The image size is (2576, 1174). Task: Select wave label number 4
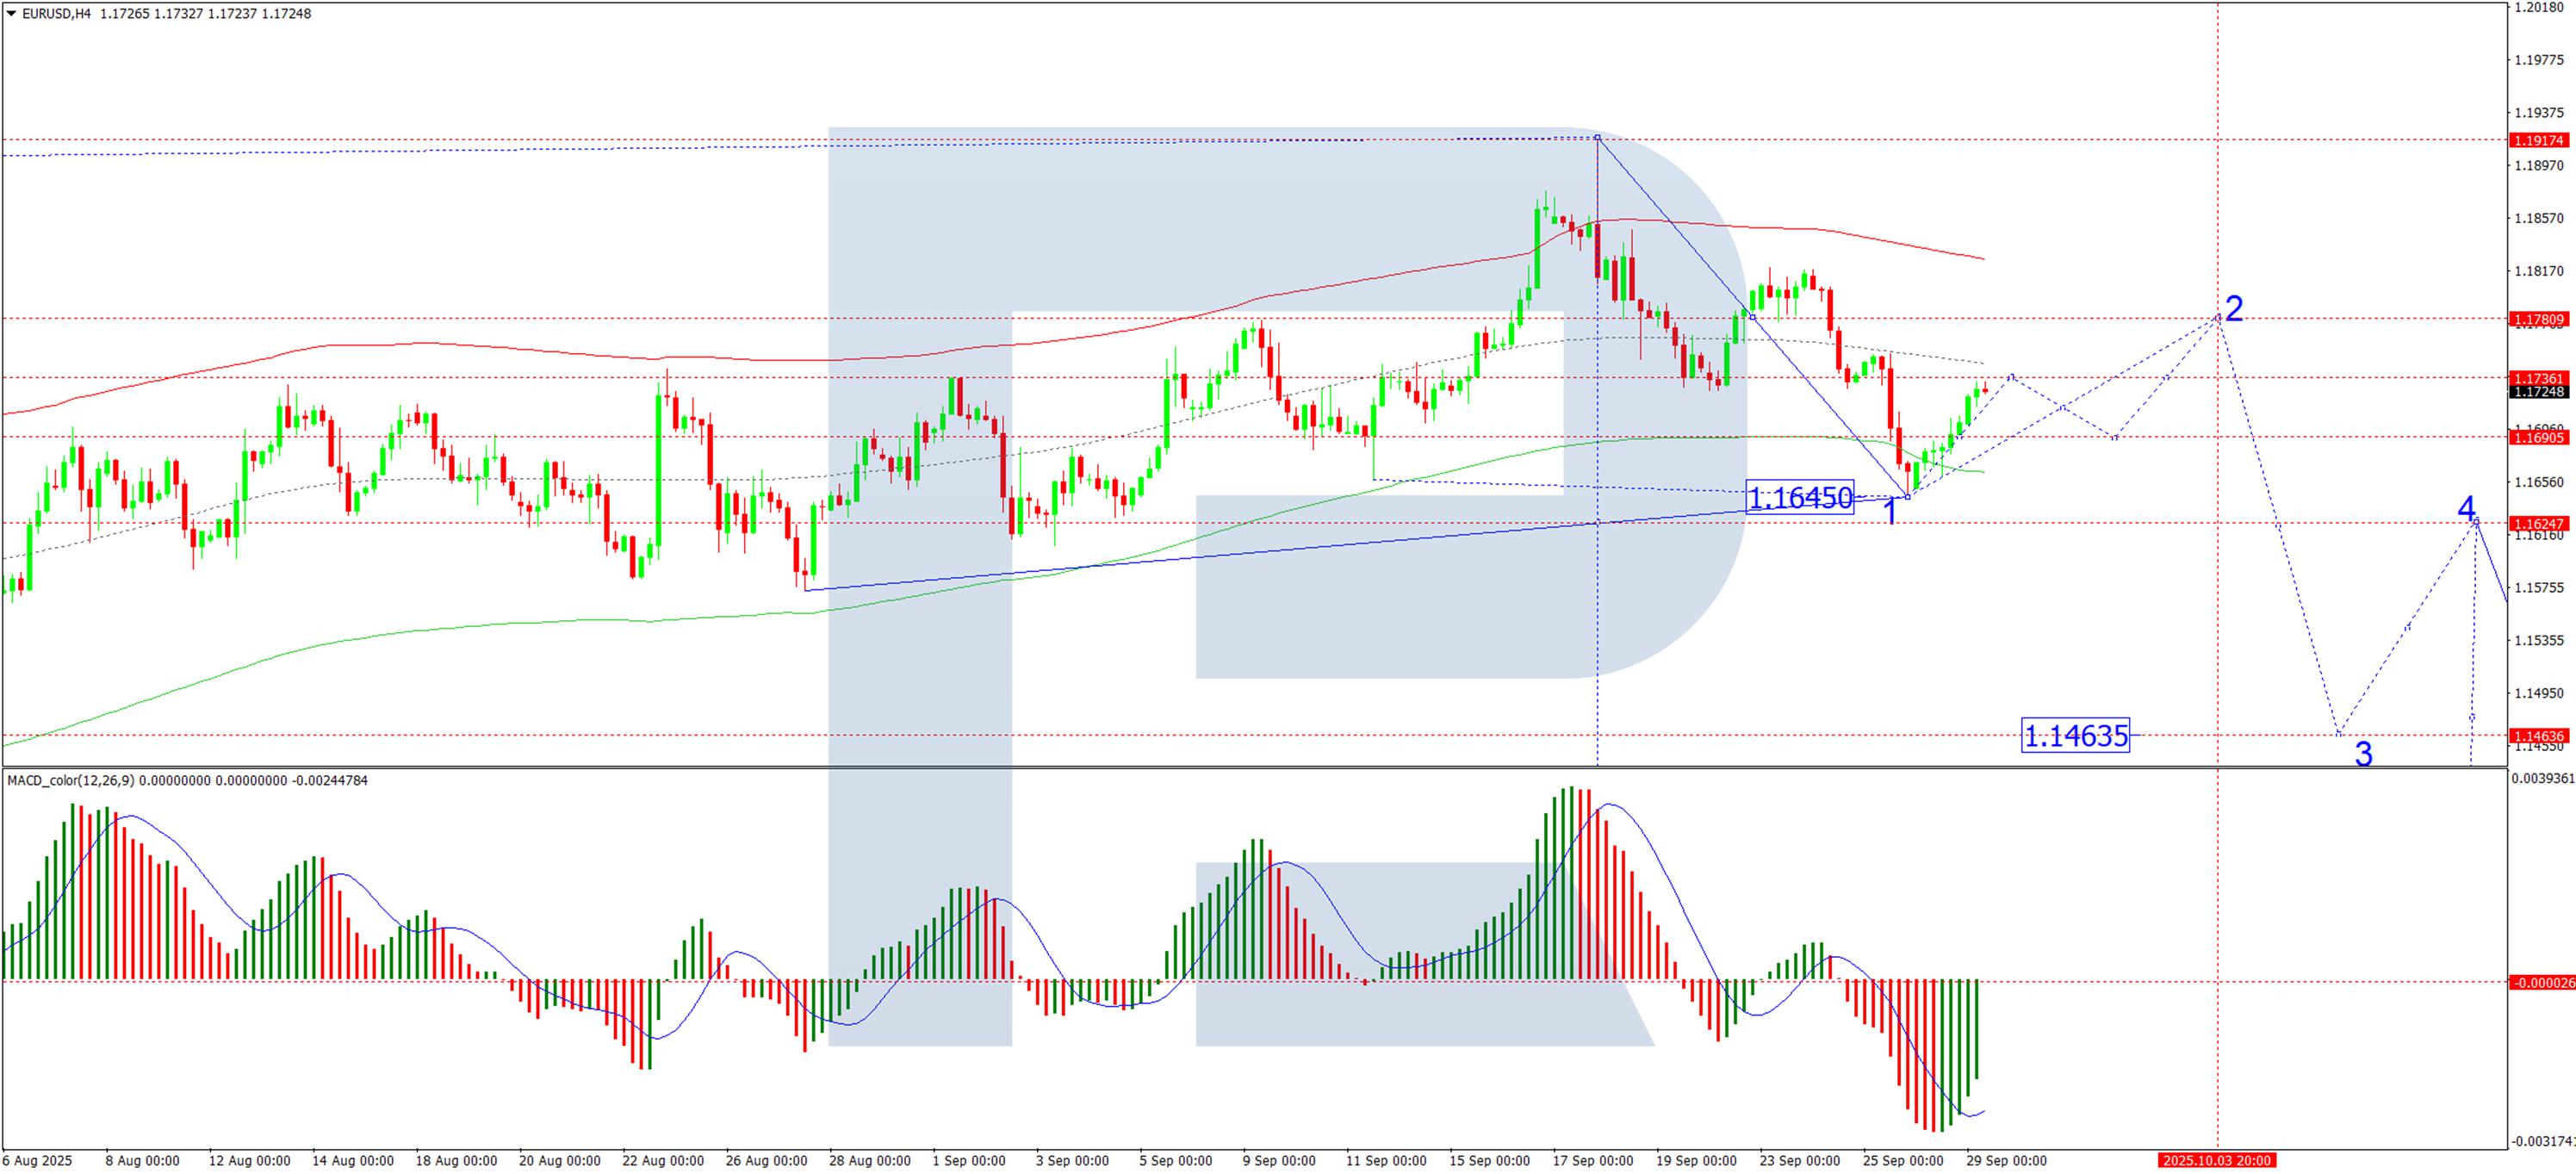pyautogui.click(x=2466, y=508)
